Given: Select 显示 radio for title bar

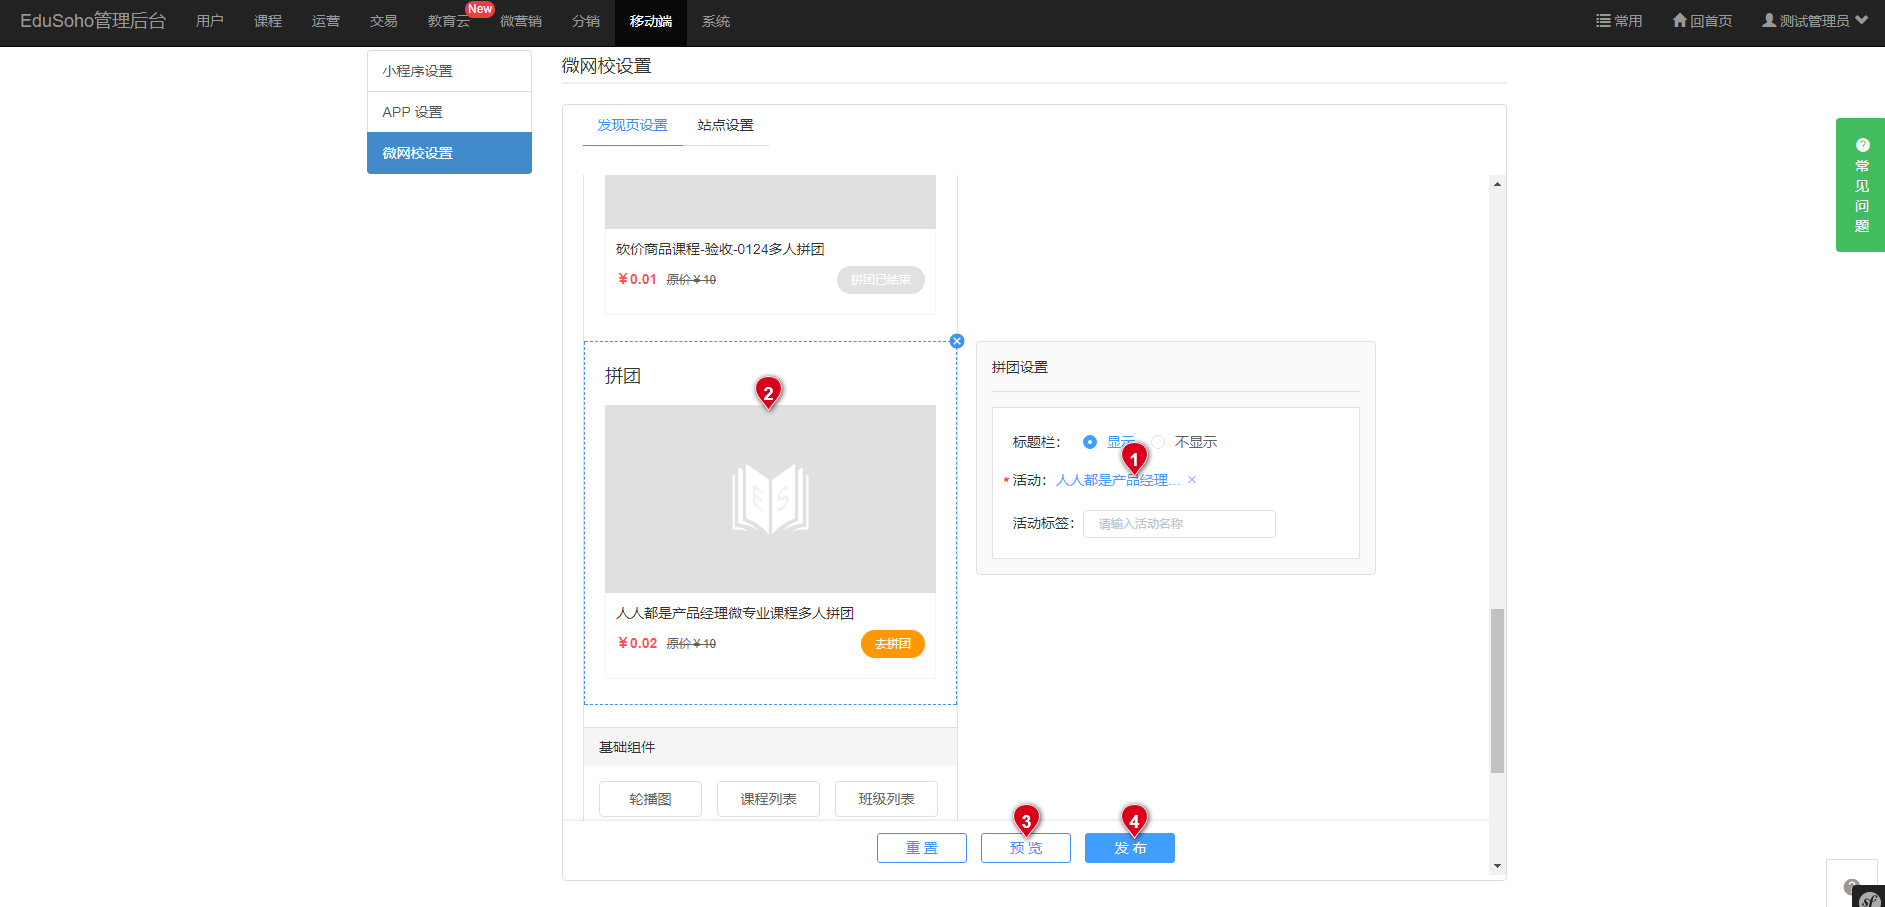Looking at the screenshot, I should [x=1090, y=442].
